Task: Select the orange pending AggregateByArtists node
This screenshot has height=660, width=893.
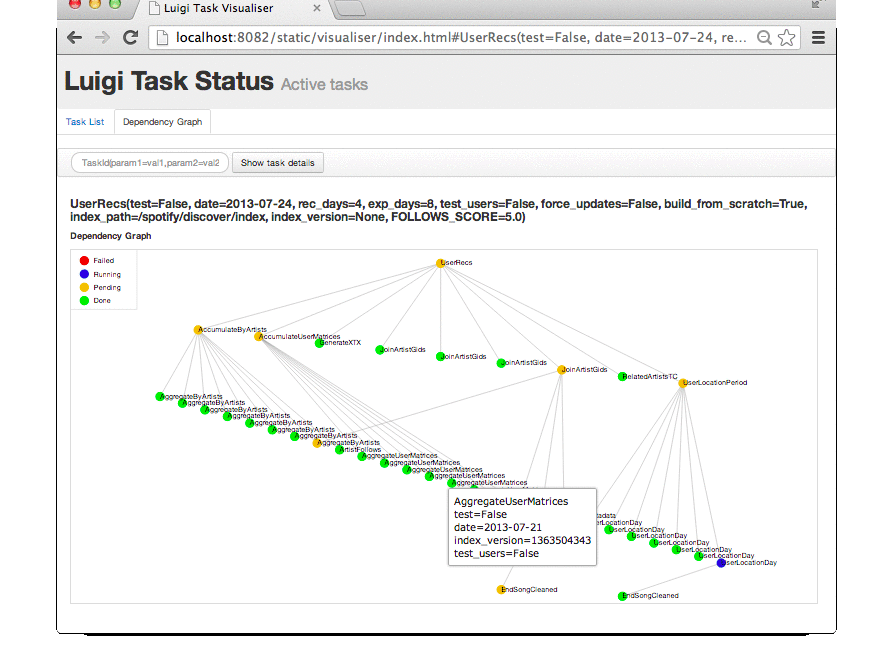Action: tap(317, 443)
